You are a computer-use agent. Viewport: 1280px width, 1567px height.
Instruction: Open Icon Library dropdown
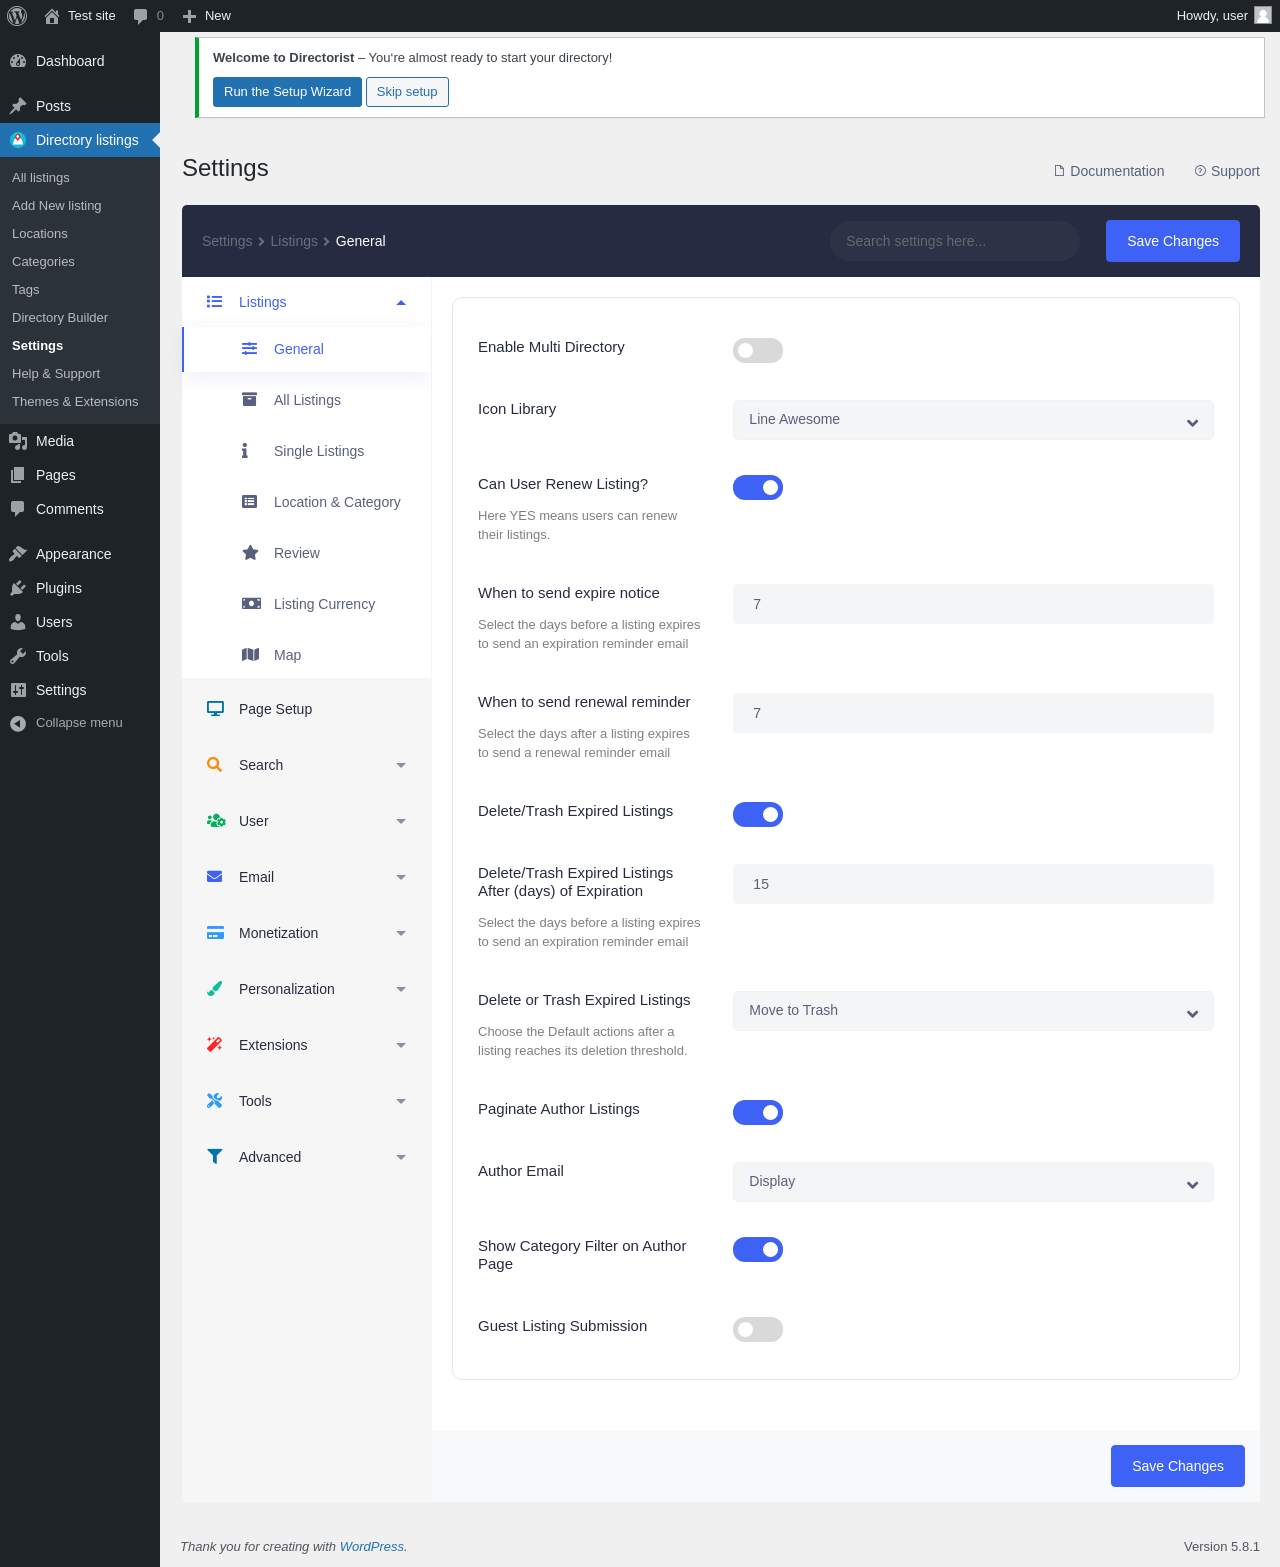[973, 420]
